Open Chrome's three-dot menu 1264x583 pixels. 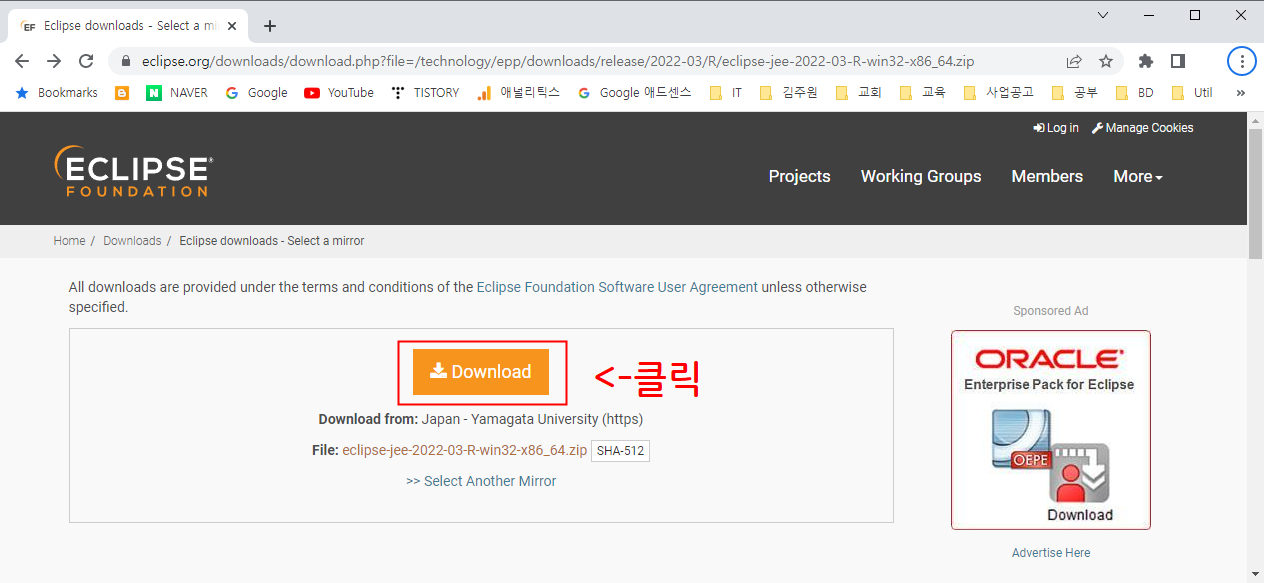(x=1242, y=61)
